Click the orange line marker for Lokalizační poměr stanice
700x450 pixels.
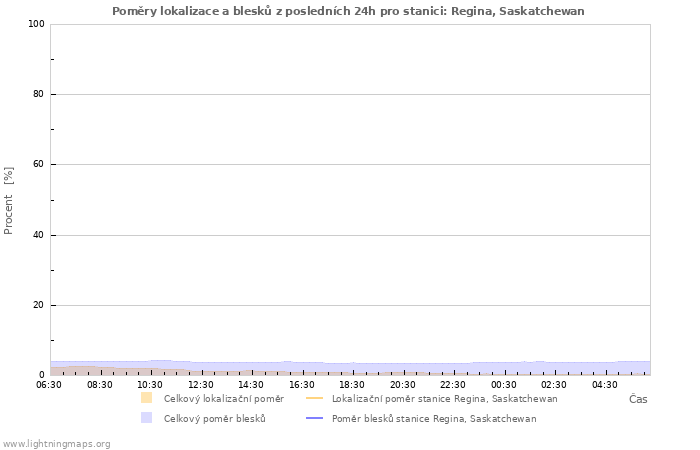[x=314, y=398]
